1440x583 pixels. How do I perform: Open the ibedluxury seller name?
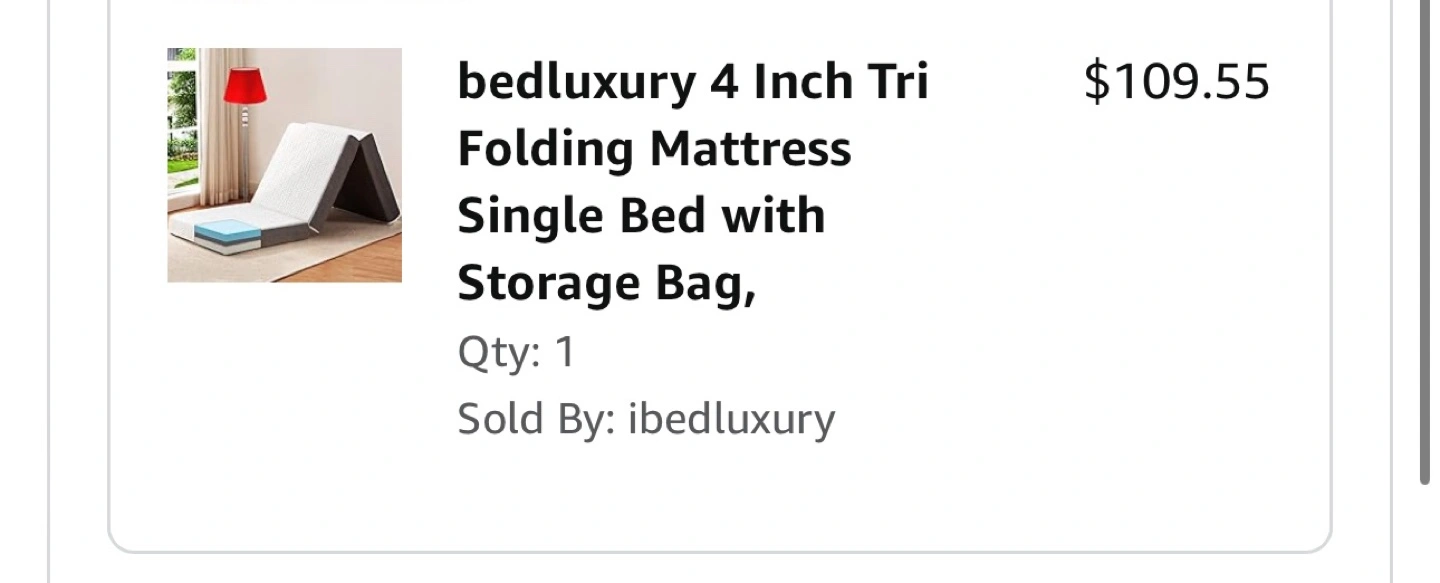[731, 420]
